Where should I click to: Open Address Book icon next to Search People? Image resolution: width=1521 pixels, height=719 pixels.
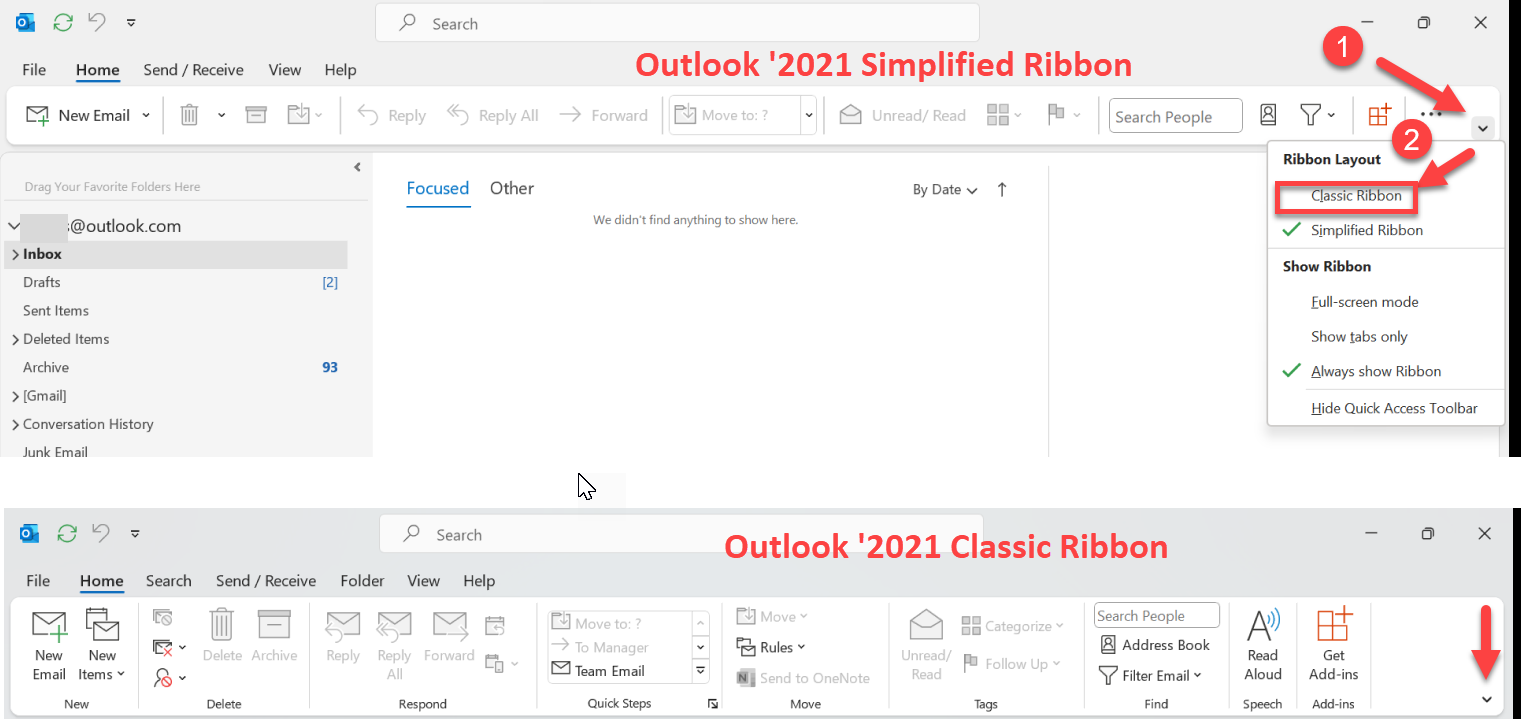pos(1268,115)
